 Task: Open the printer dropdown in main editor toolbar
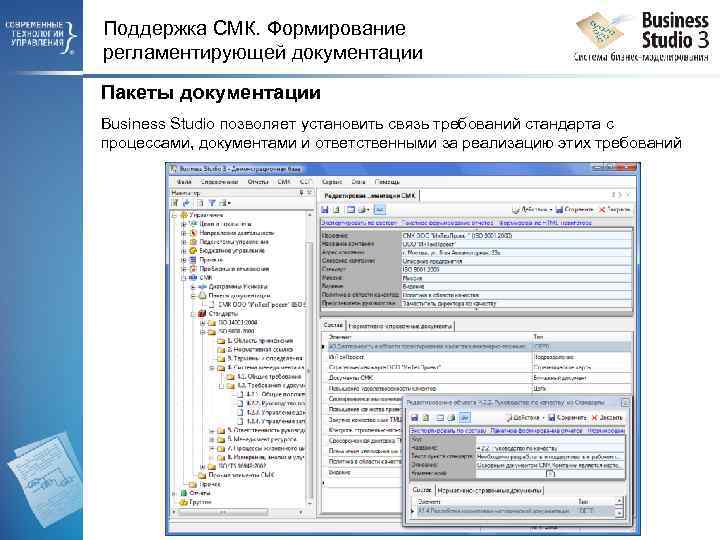click(x=364, y=210)
